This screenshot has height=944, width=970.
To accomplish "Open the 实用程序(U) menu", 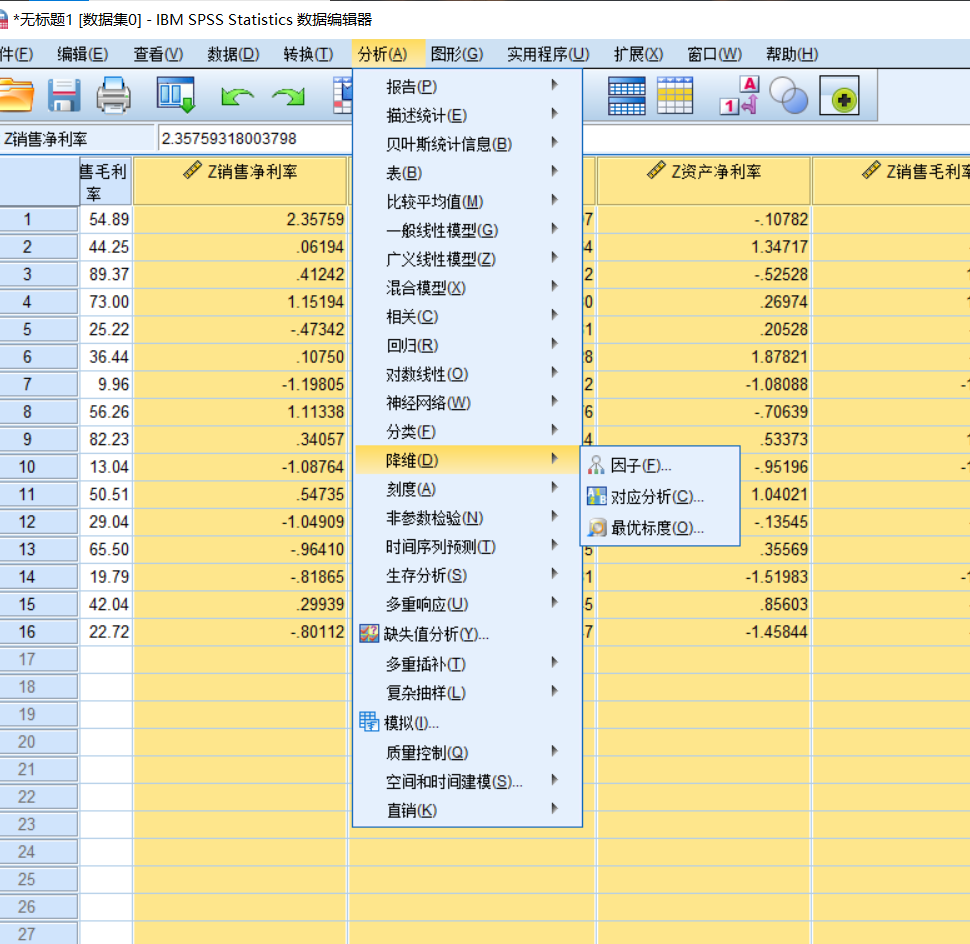I will (548, 54).
